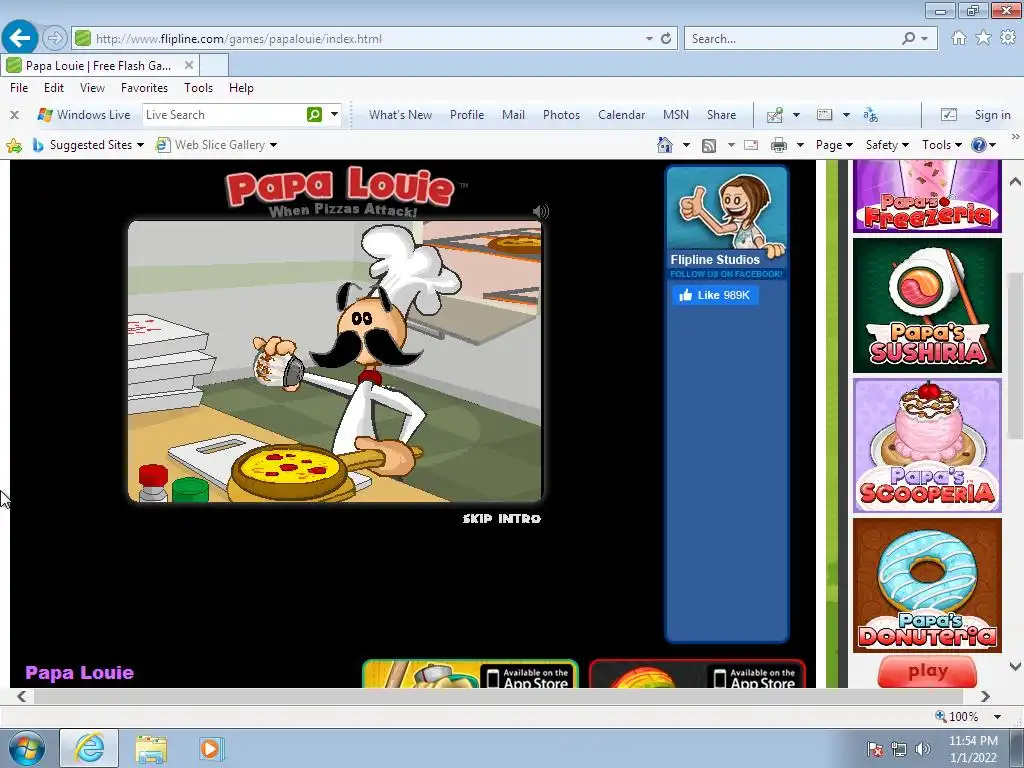This screenshot has height=768, width=1024.
Task: Click the browser Forward arrow button
Action: pos(55,38)
